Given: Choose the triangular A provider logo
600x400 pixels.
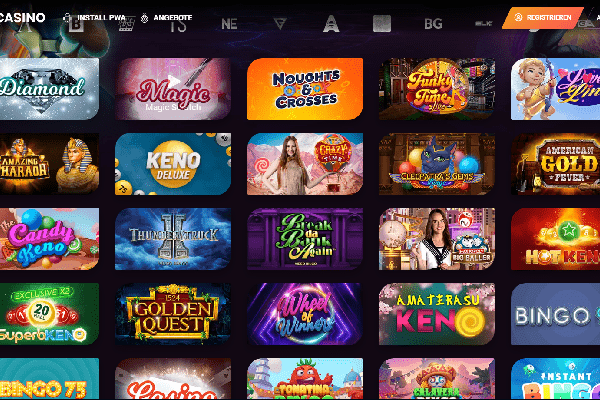Looking at the screenshot, I should tap(331, 24).
